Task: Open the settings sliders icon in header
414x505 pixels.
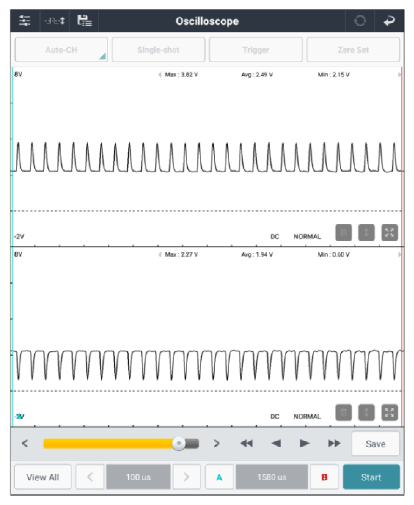Action: [25, 21]
